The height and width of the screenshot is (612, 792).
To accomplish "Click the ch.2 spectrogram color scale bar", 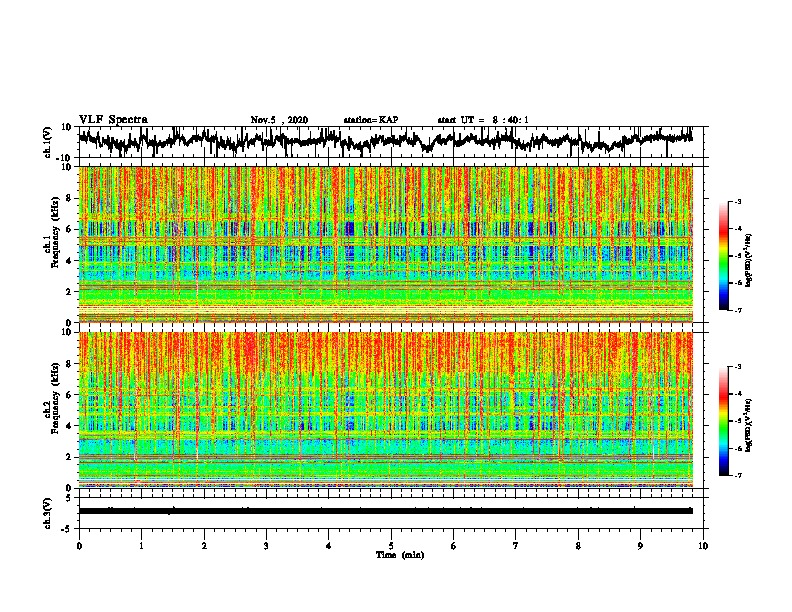I will [723, 421].
